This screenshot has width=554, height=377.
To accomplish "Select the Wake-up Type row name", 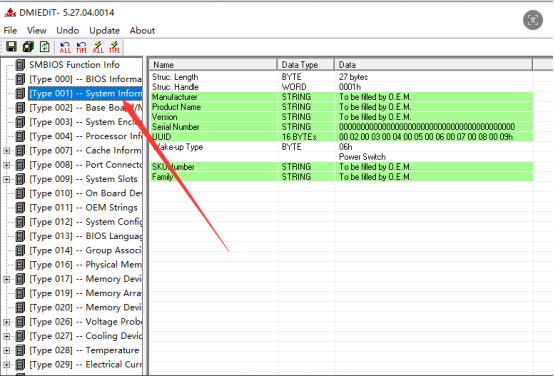I will coord(178,147).
